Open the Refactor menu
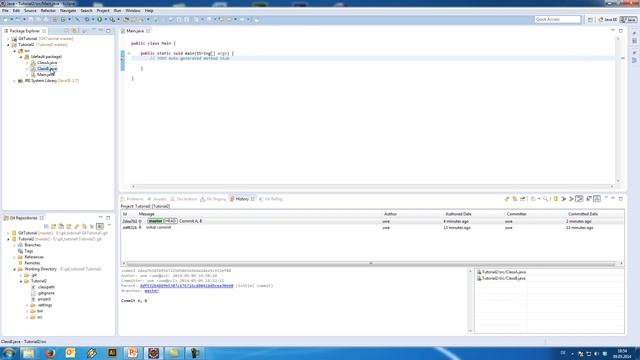Viewport: 640px width, 360px height. 48,11
